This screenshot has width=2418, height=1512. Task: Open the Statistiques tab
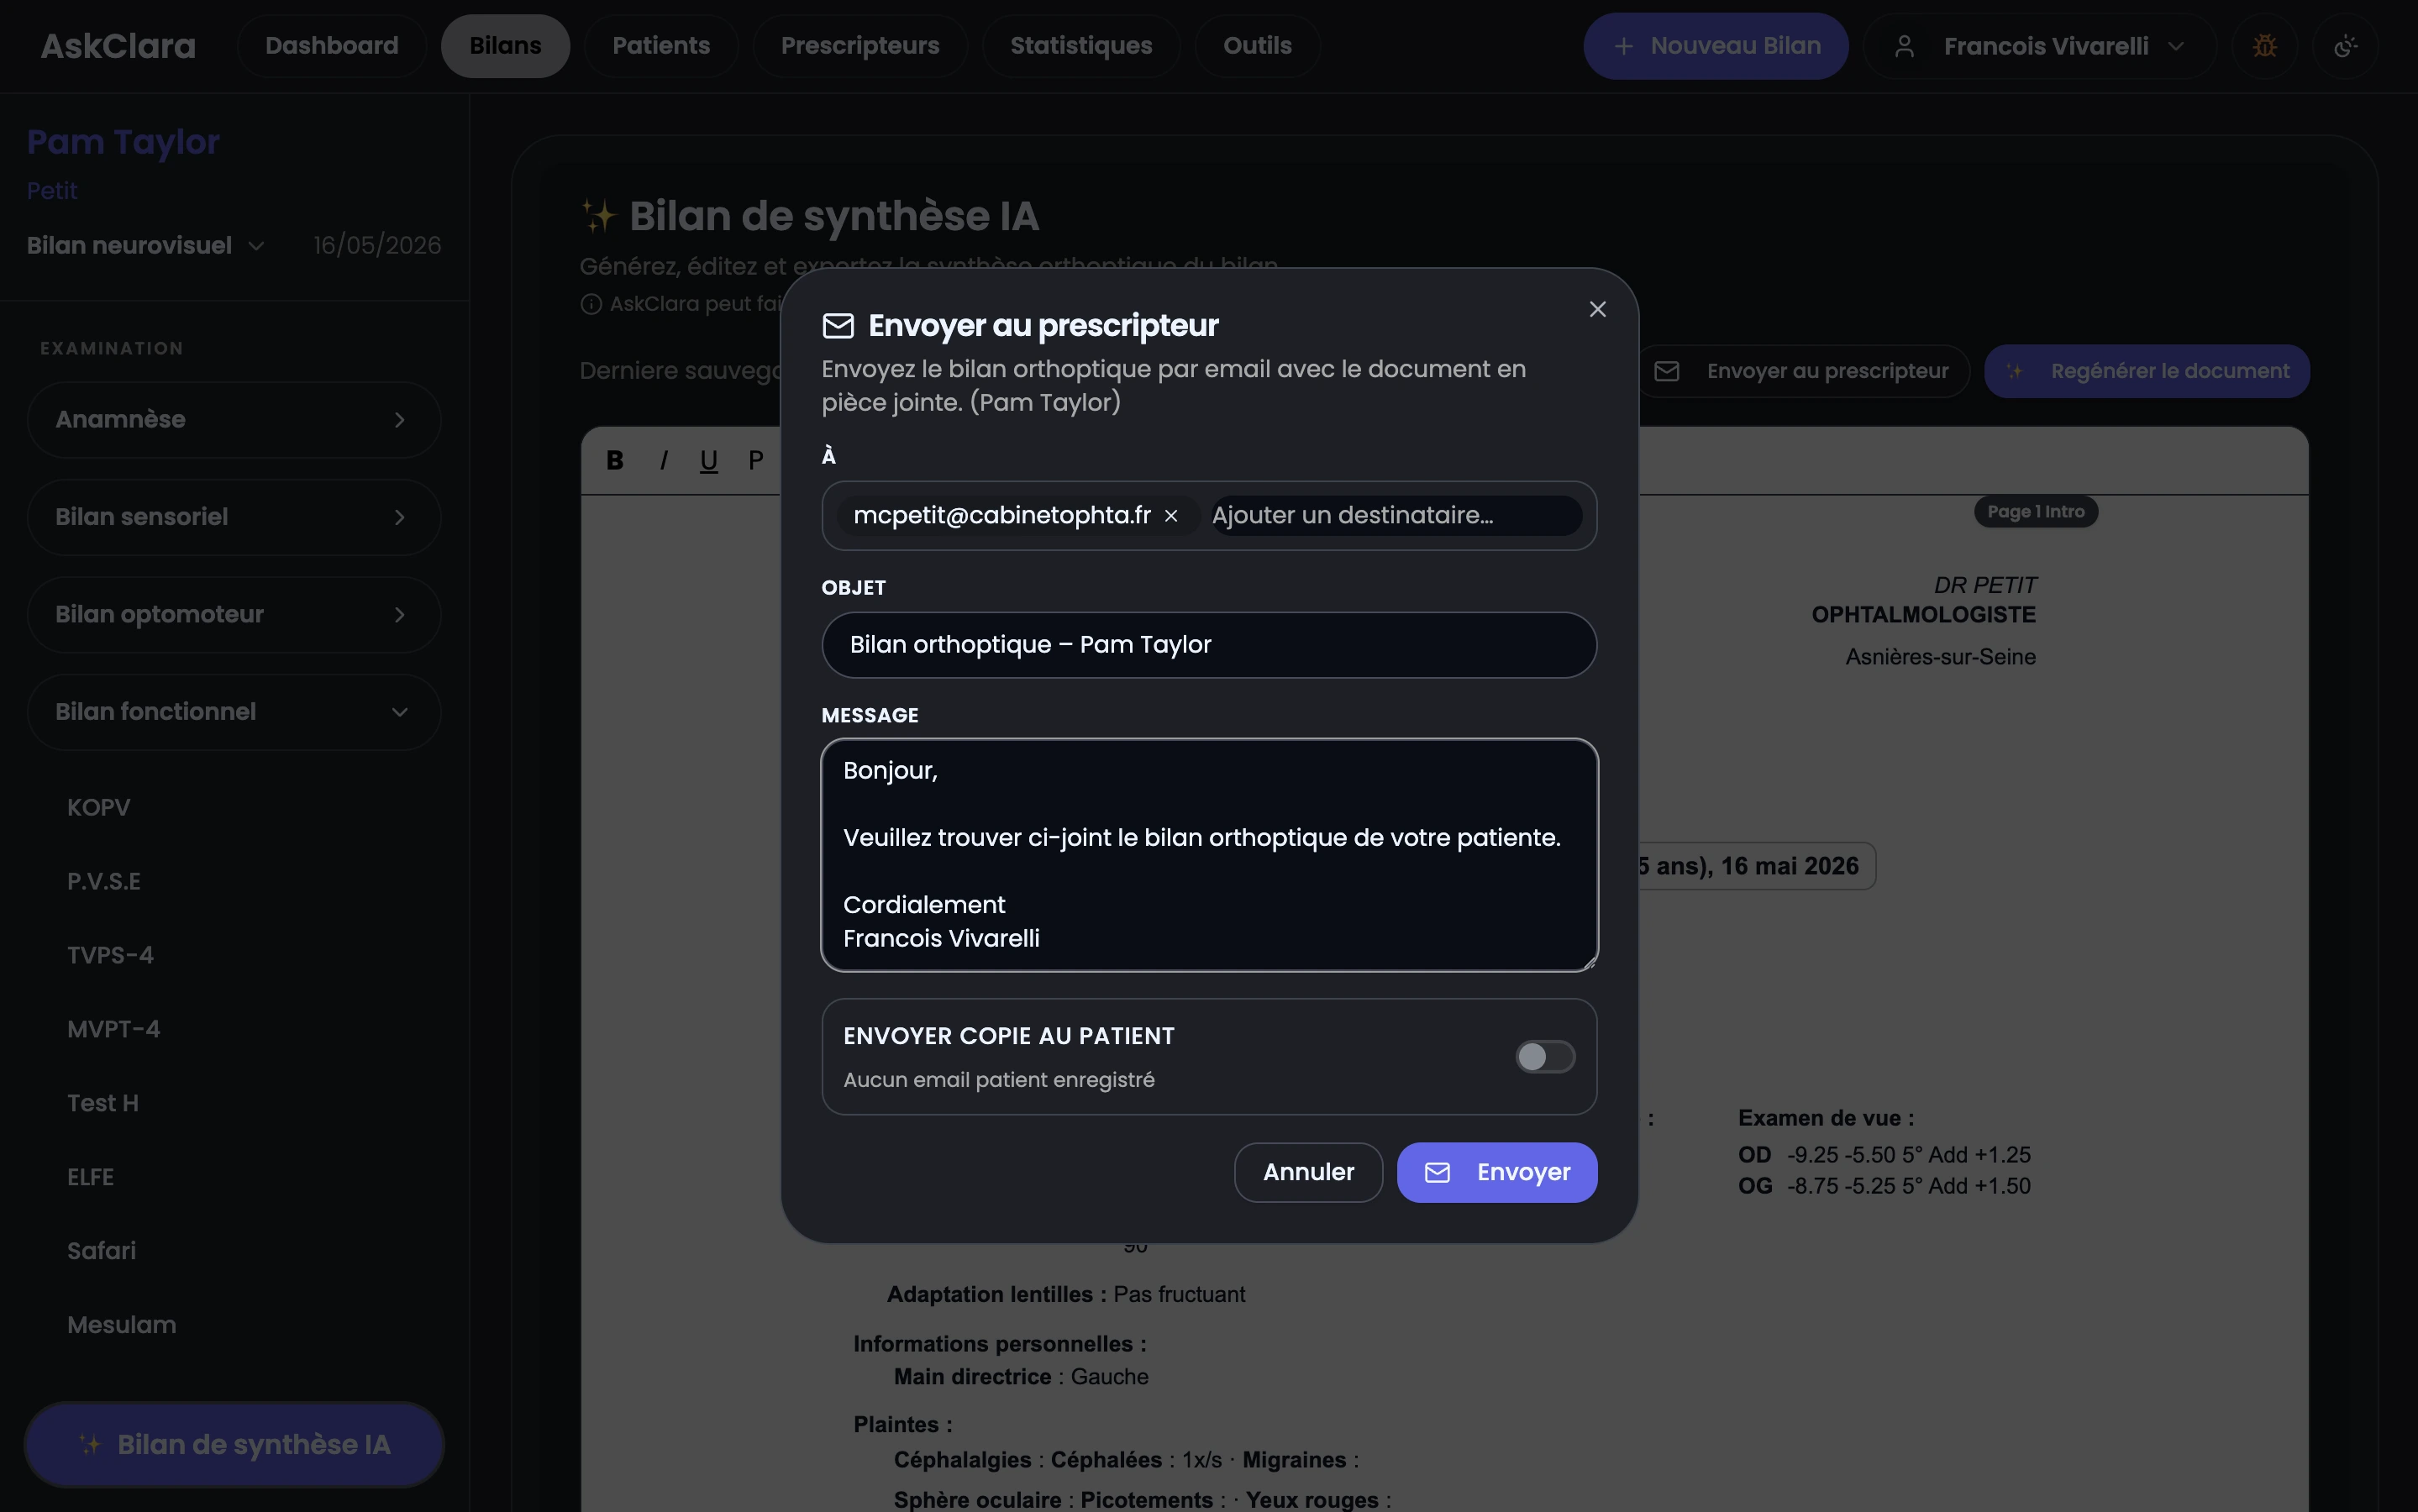pos(1081,46)
